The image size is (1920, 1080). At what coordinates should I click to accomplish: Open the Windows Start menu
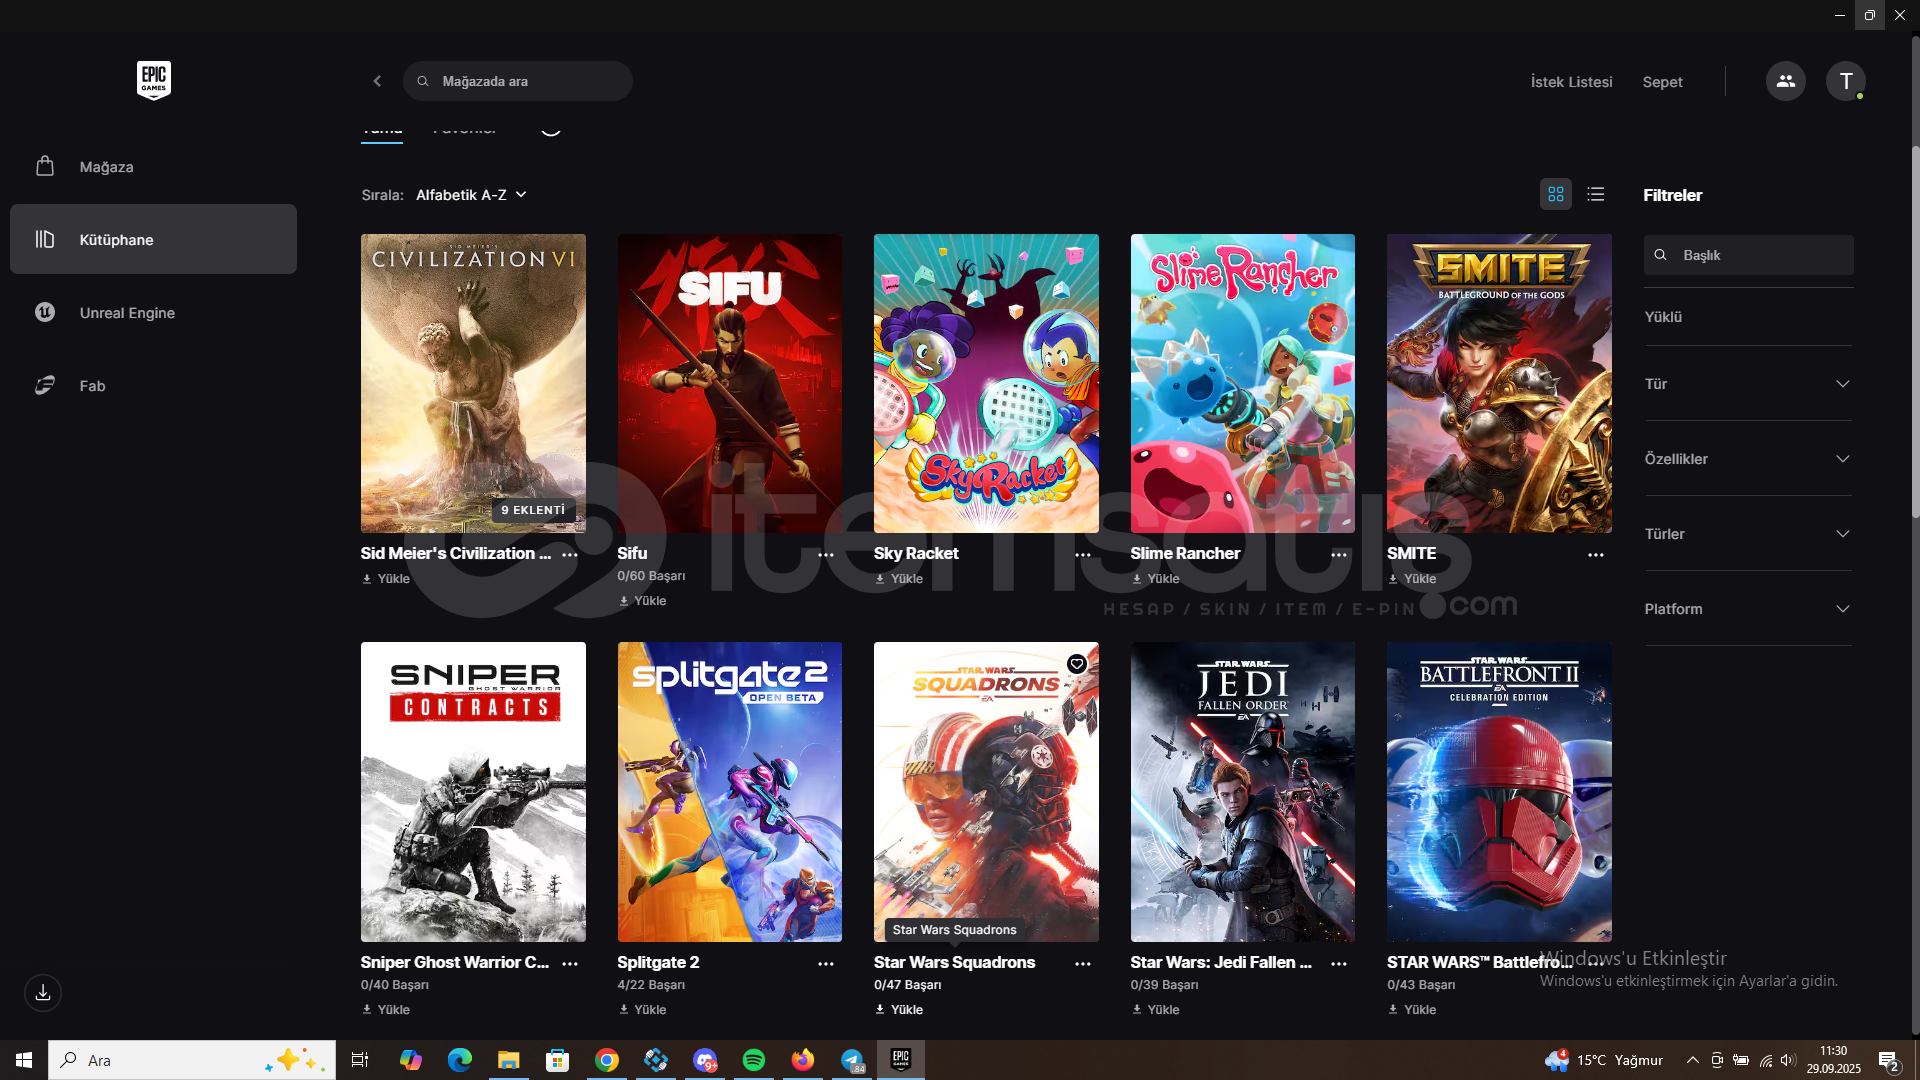24,1060
